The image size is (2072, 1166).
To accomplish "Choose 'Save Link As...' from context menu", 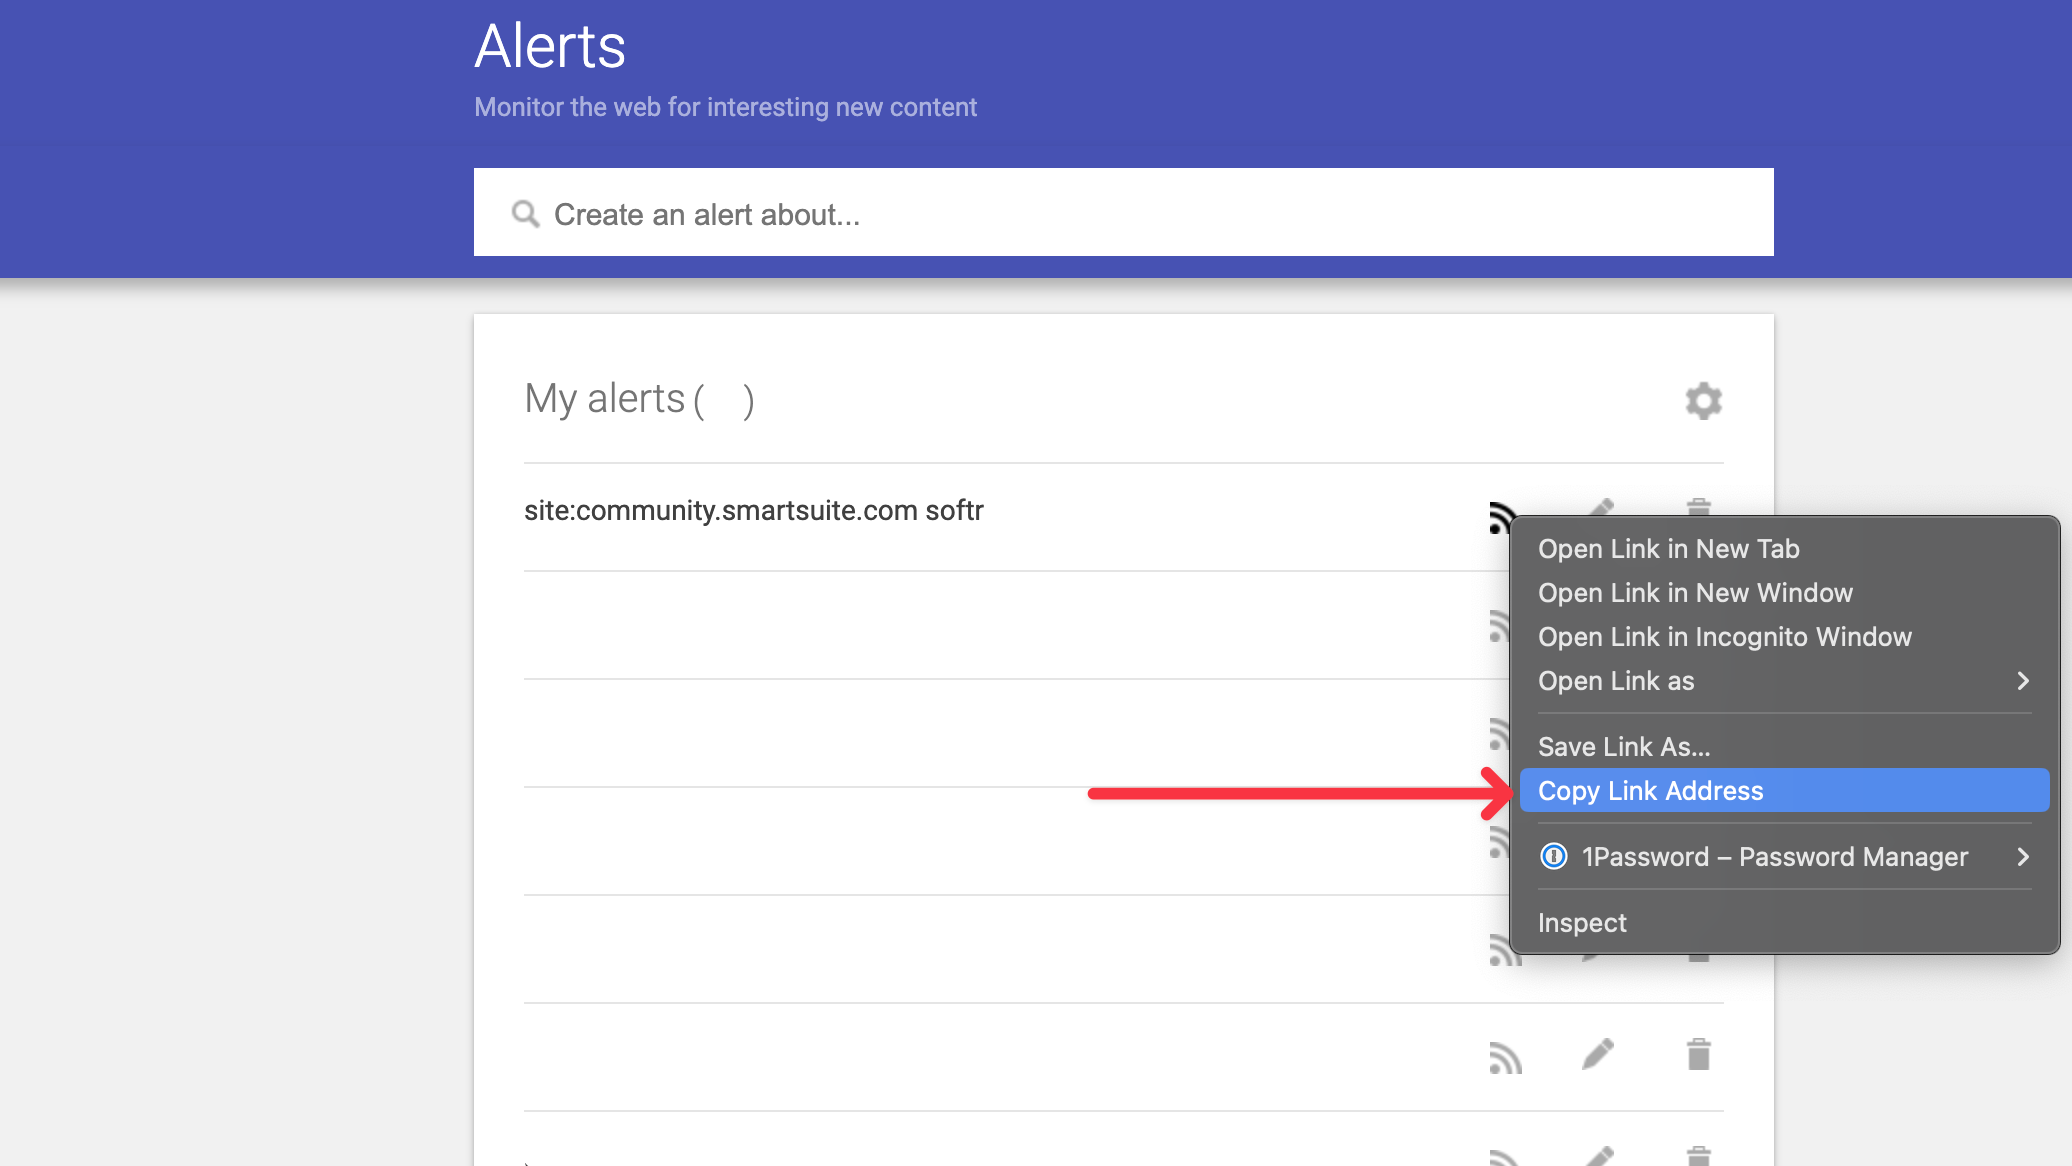I will (1623, 747).
